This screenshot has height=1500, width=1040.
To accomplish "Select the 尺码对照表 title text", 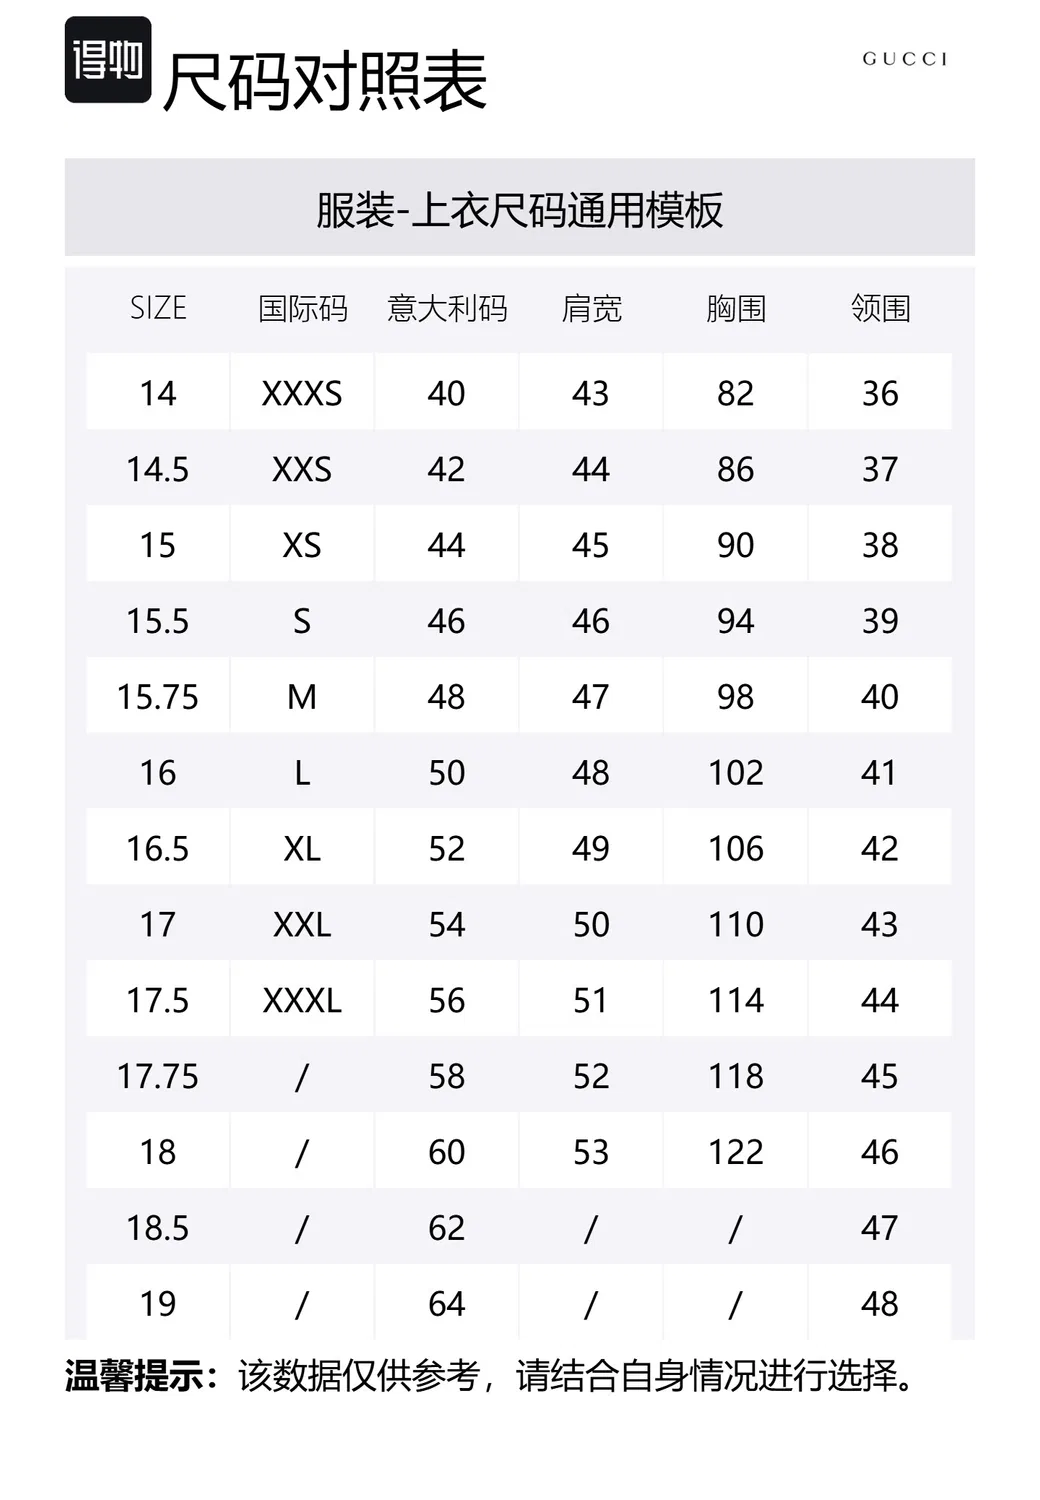I will [325, 81].
